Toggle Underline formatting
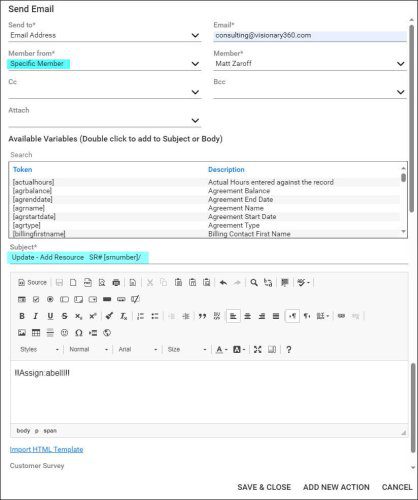This screenshot has width=418, height=500. tap(50, 316)
